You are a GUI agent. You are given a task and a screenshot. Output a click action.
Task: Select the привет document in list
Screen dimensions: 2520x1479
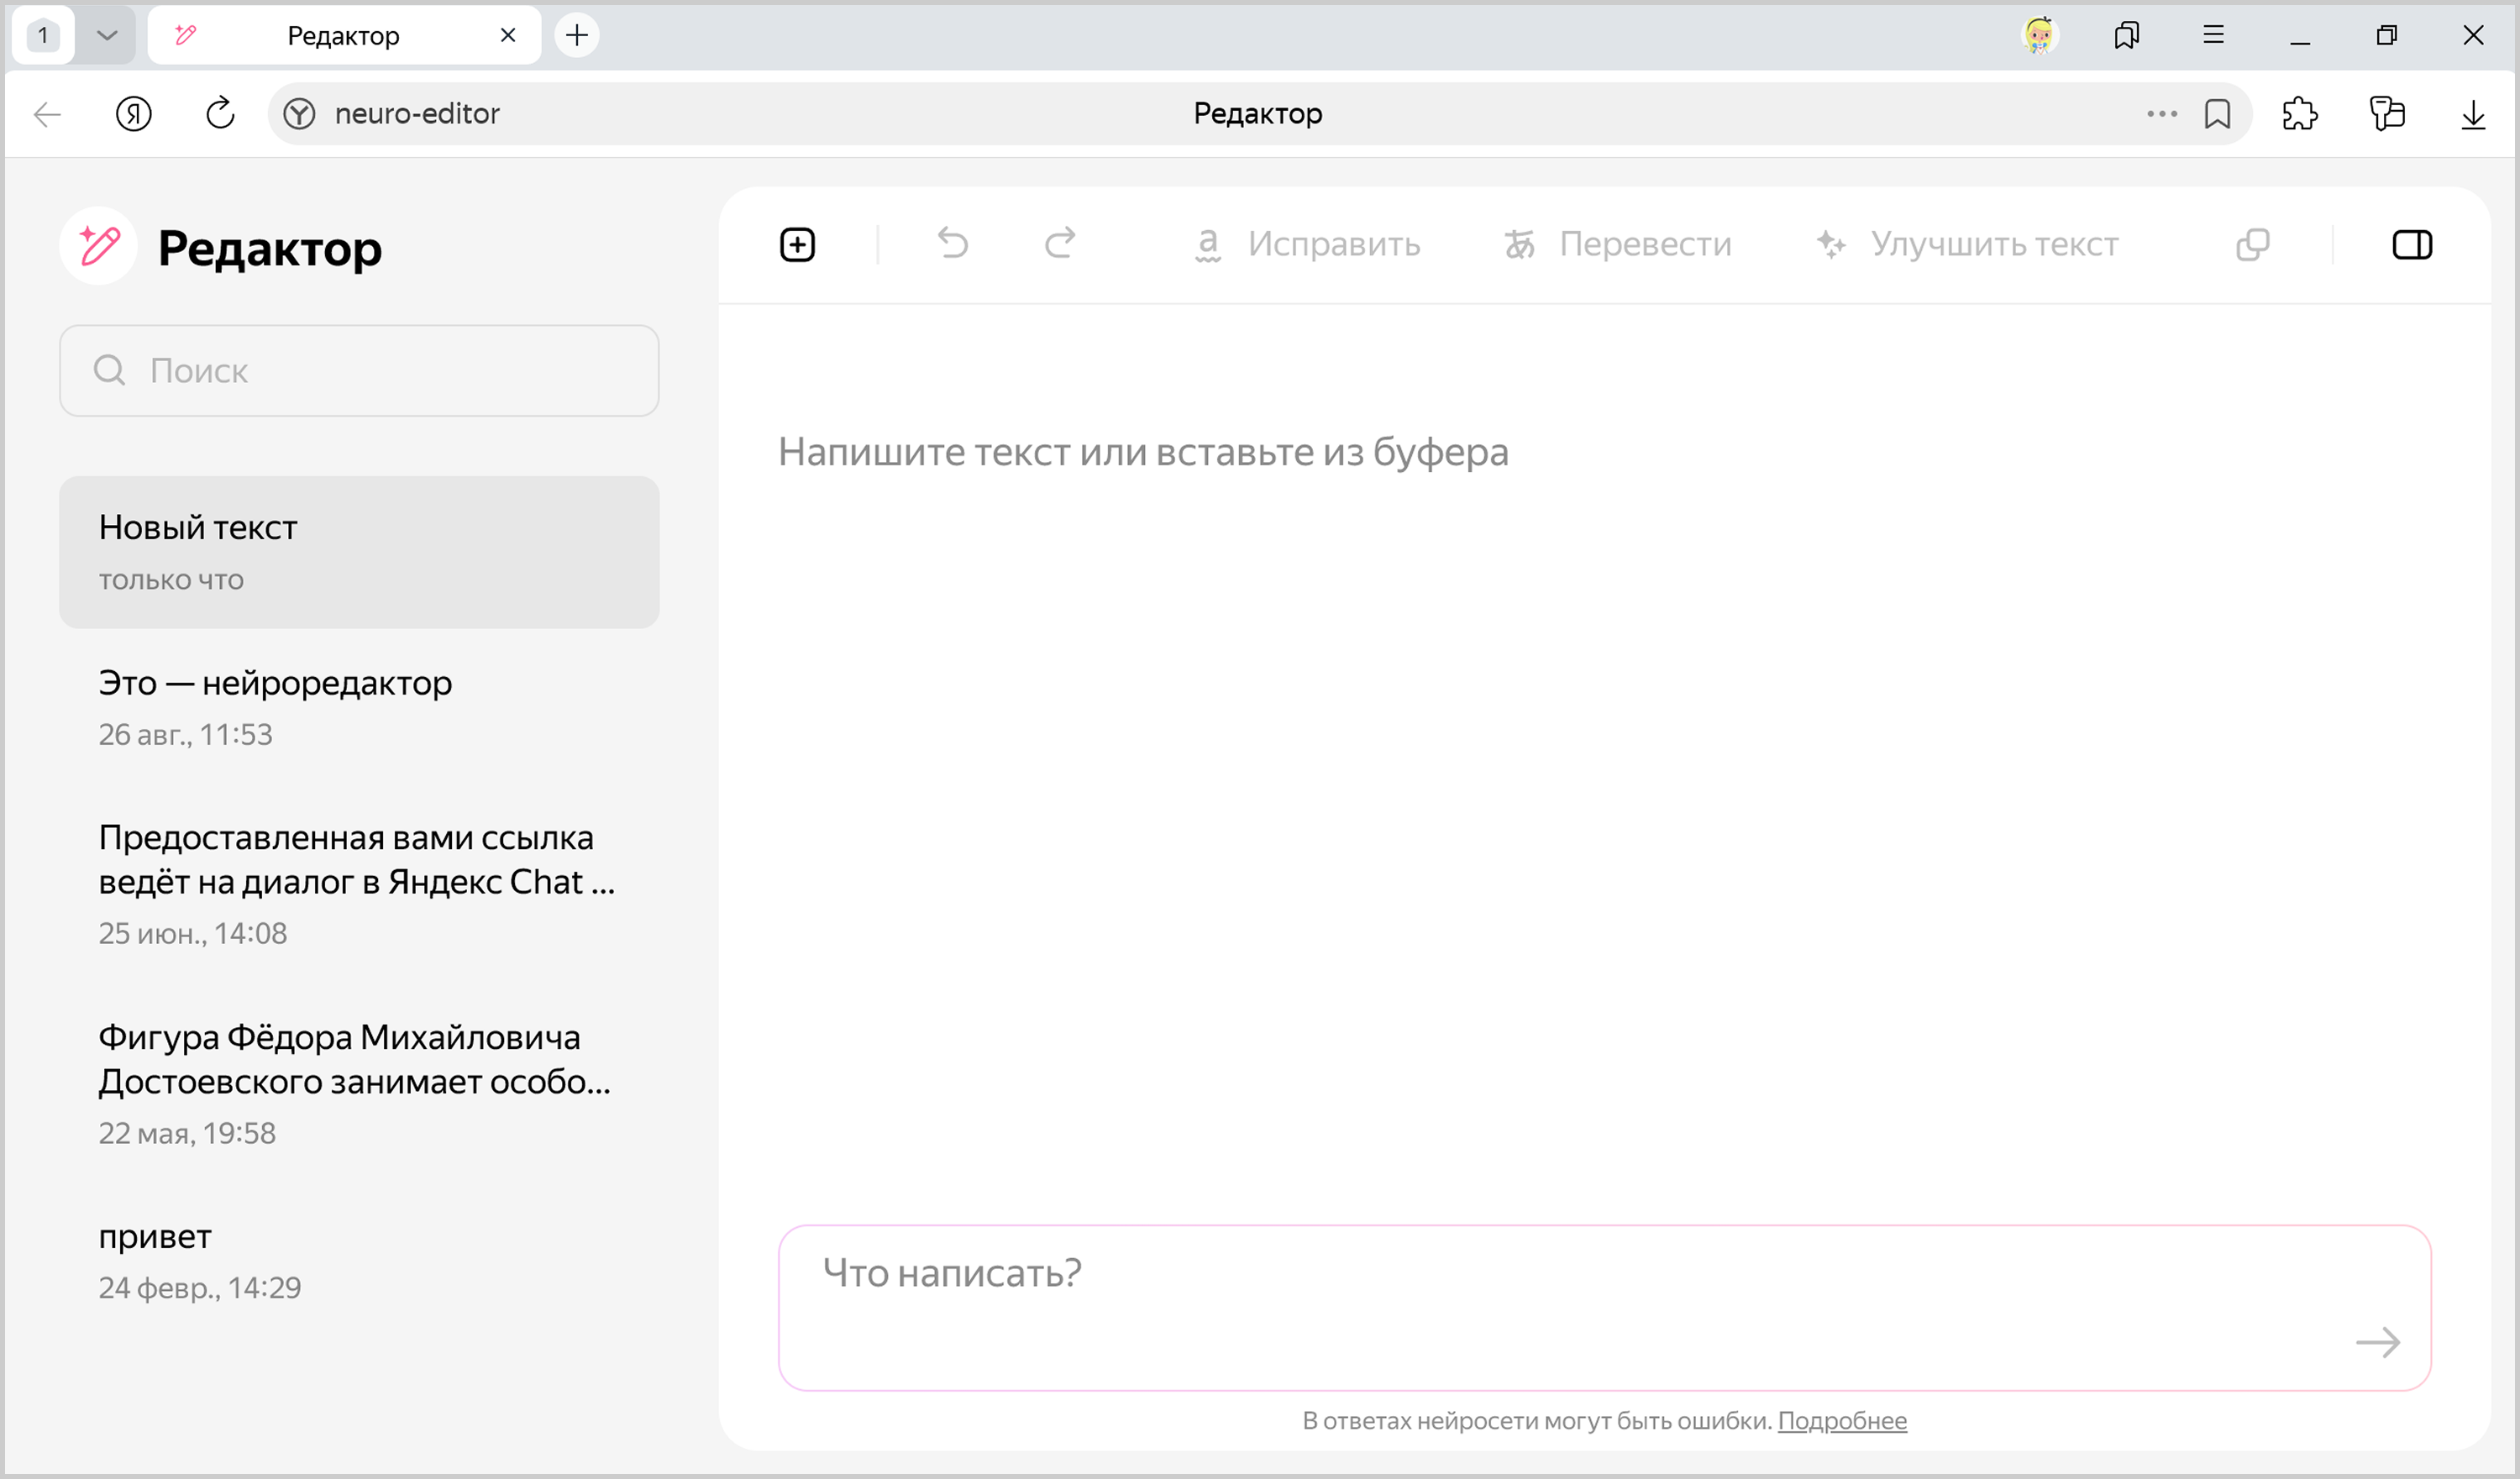(x=155, y=1237)
